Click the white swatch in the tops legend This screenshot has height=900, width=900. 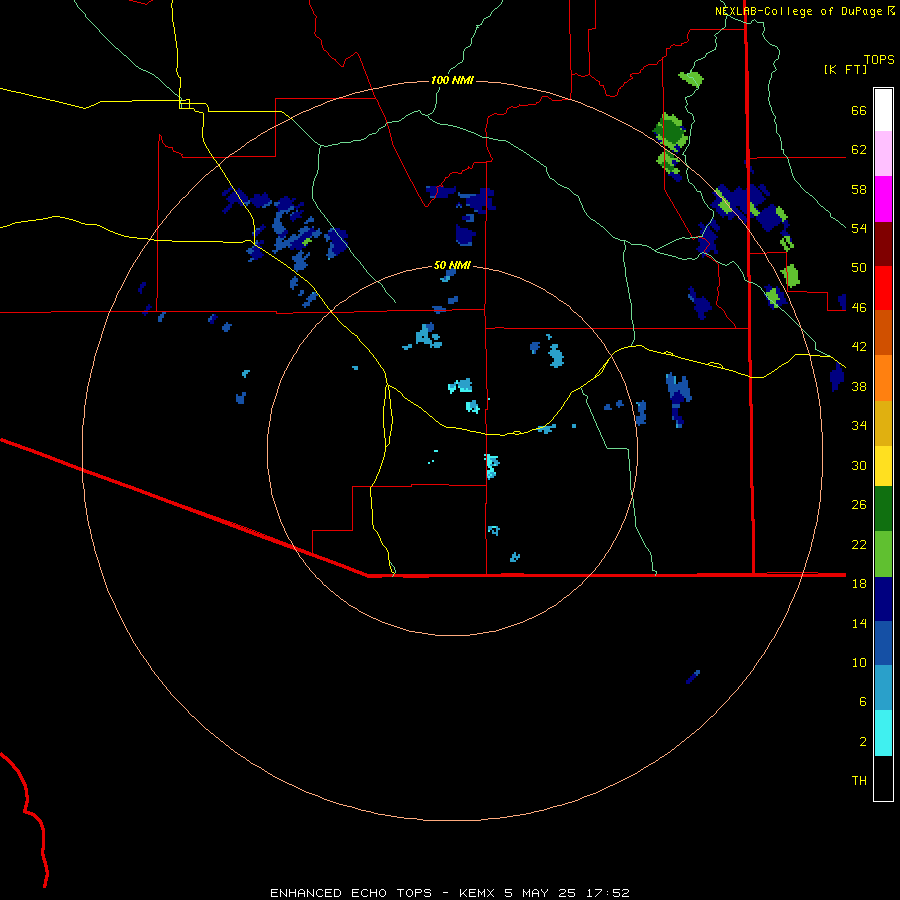tap(883, 110)
